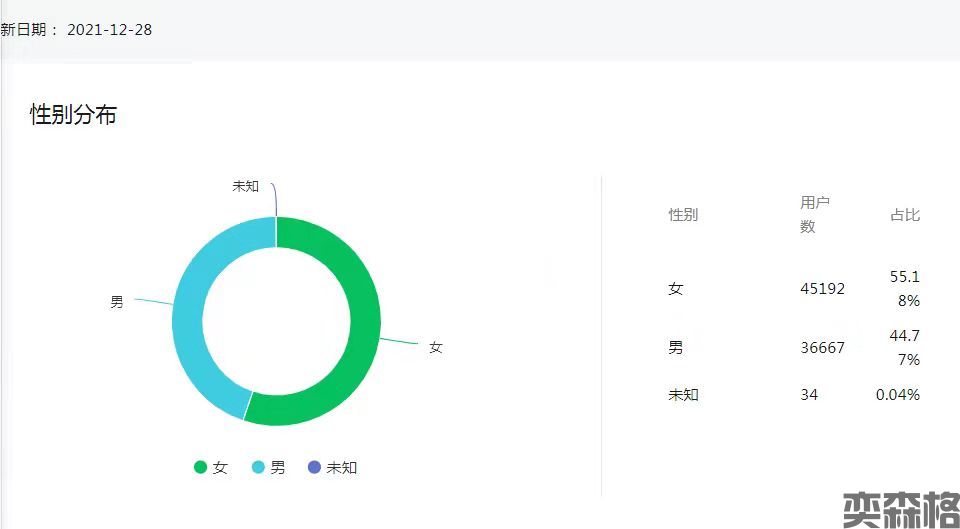Click the user count 45192
The height and width of the screenshot is (529, 960).
(x=822, y=289)
